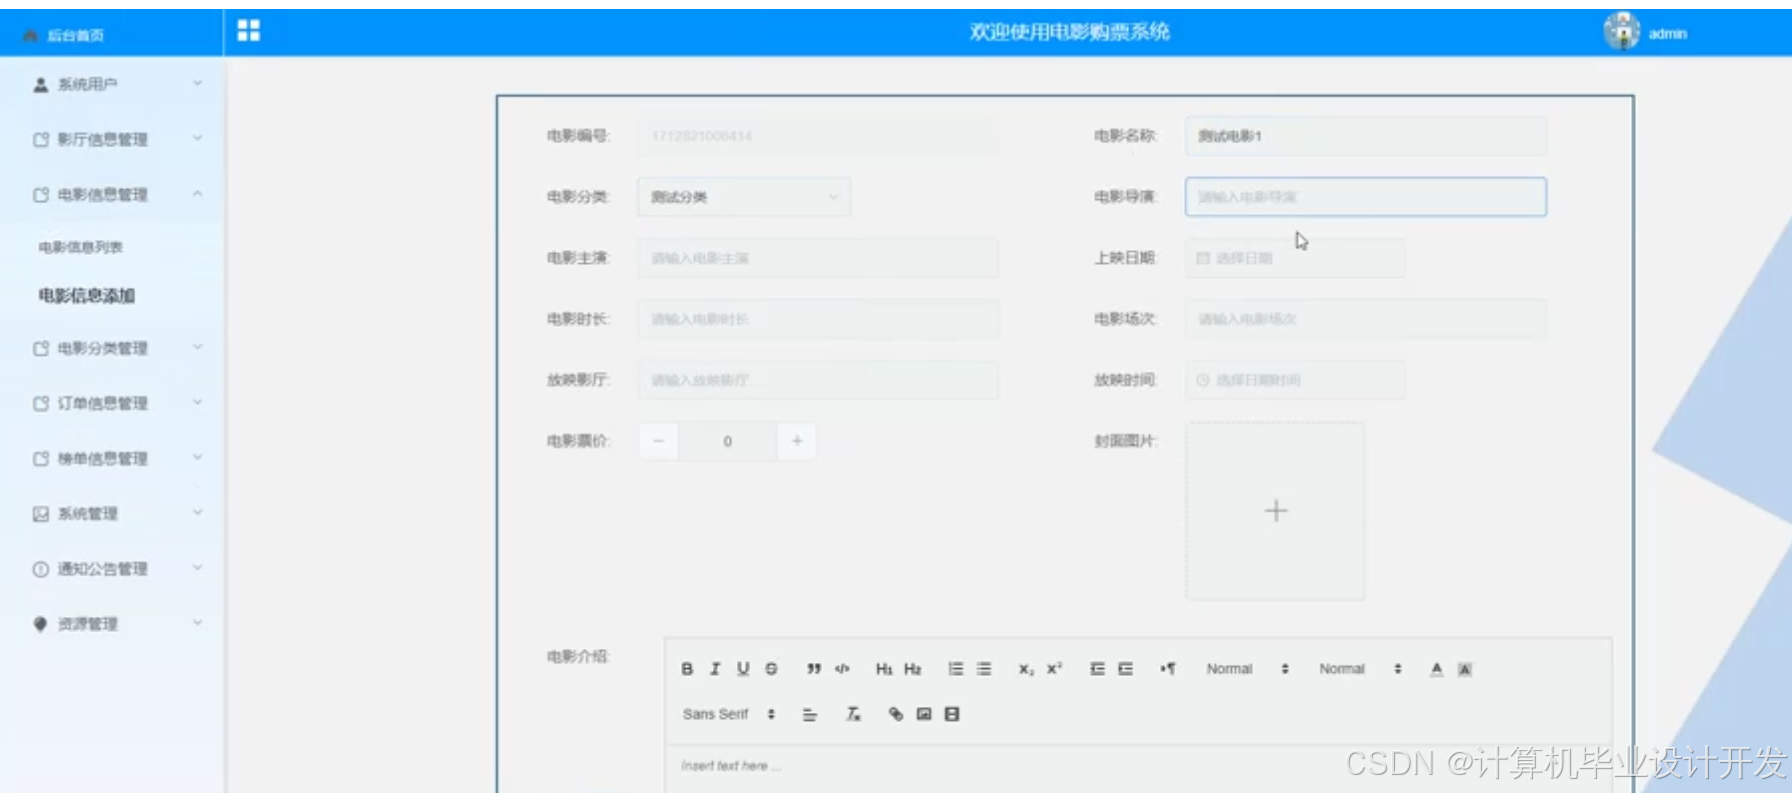Viewport: 1792px width, 793px height.
Task: Open the admin user avatar menu
Action: click(1622, 32)
